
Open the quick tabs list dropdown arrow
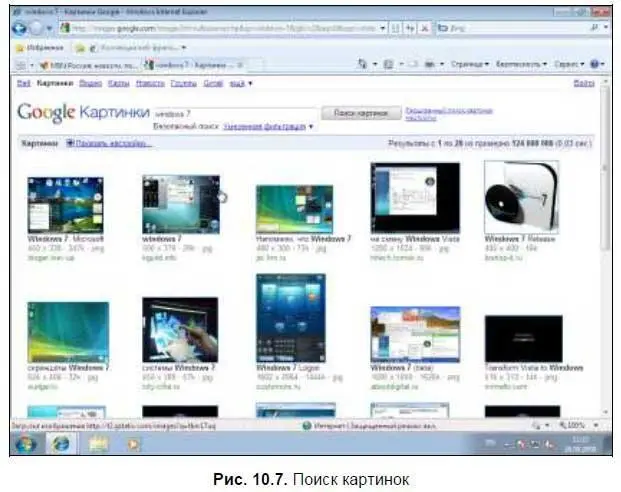(32, 65)
